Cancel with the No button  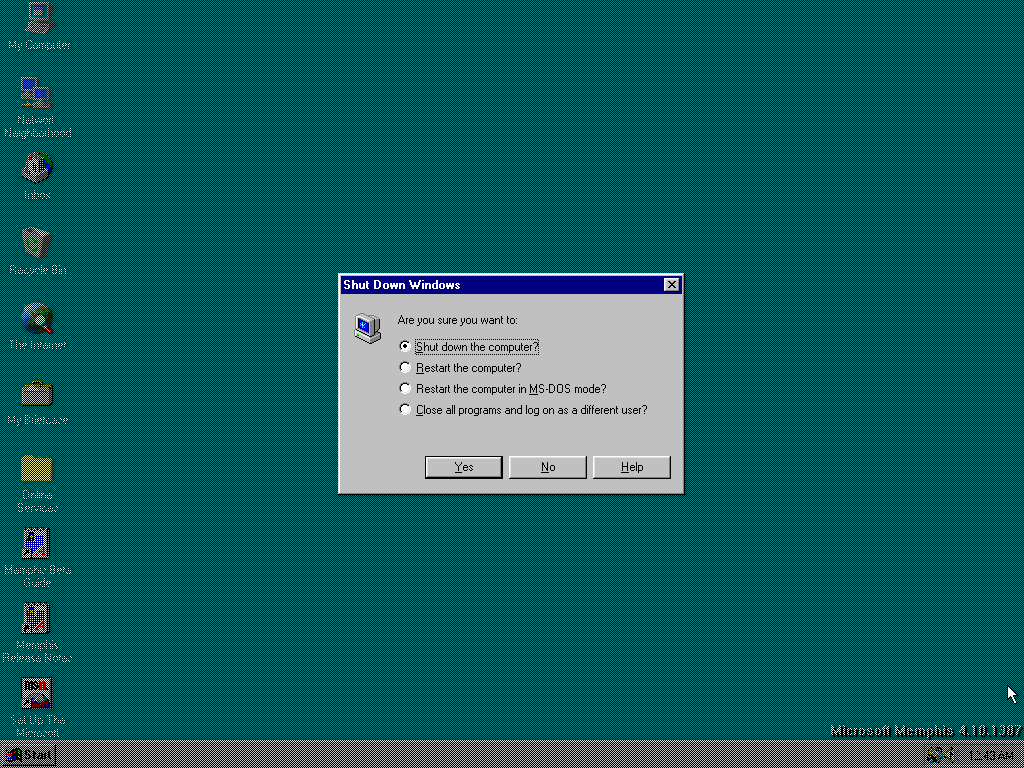tap(548, 467)
